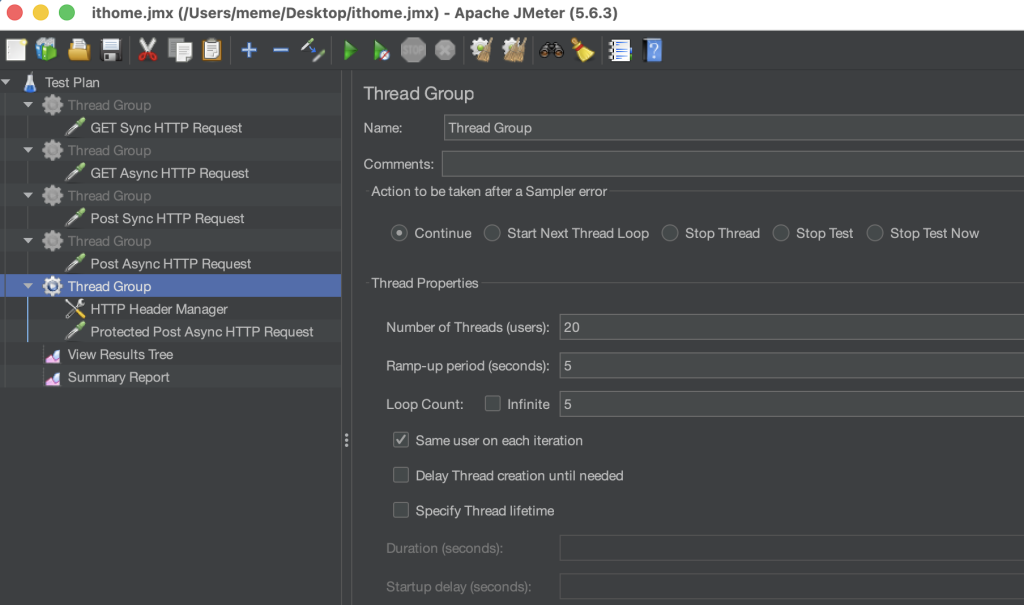Image resolution: width=1024 pixels, height=605 pixels.
Task: Check Specify Thread lifetime box
Action: tap(401, 510)
